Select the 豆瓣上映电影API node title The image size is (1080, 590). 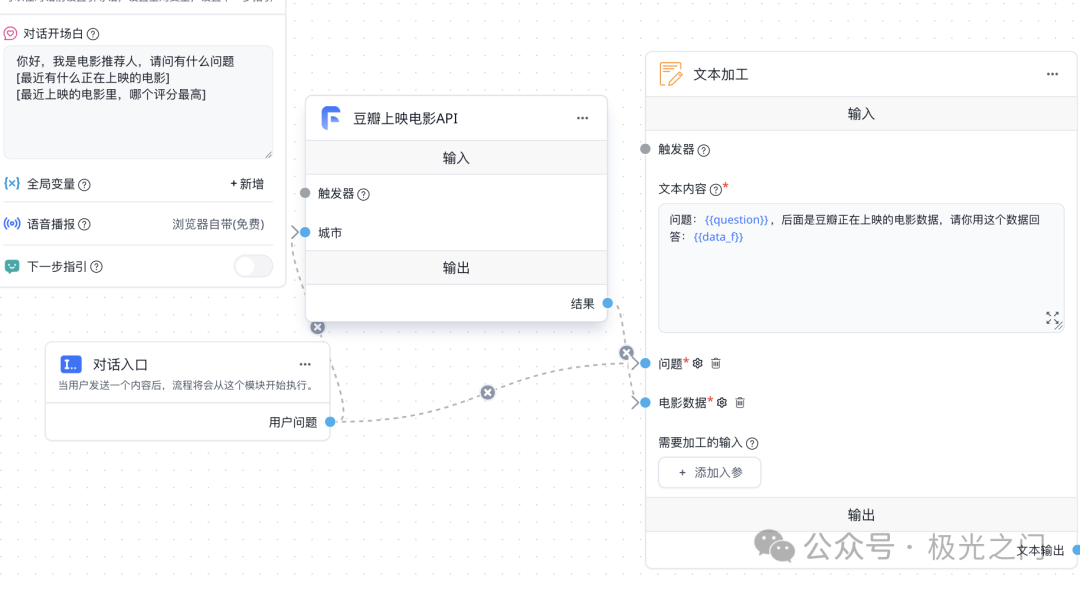[406, 118]
